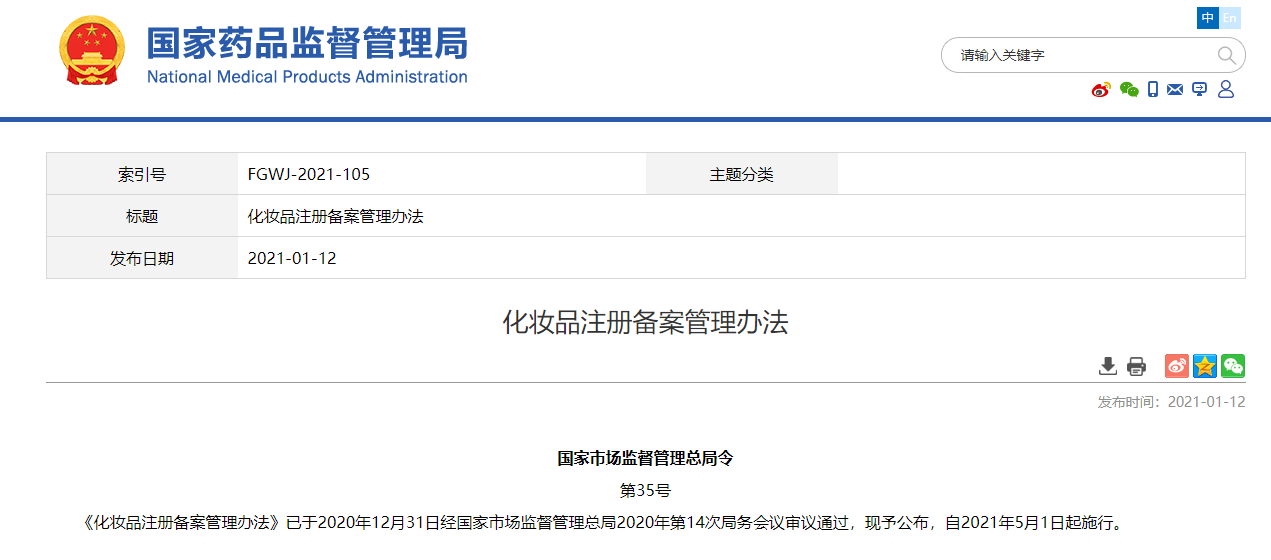Click the 第35号 order number
The width and height of the screenshot is (1271, 560).
coord(645,490)
